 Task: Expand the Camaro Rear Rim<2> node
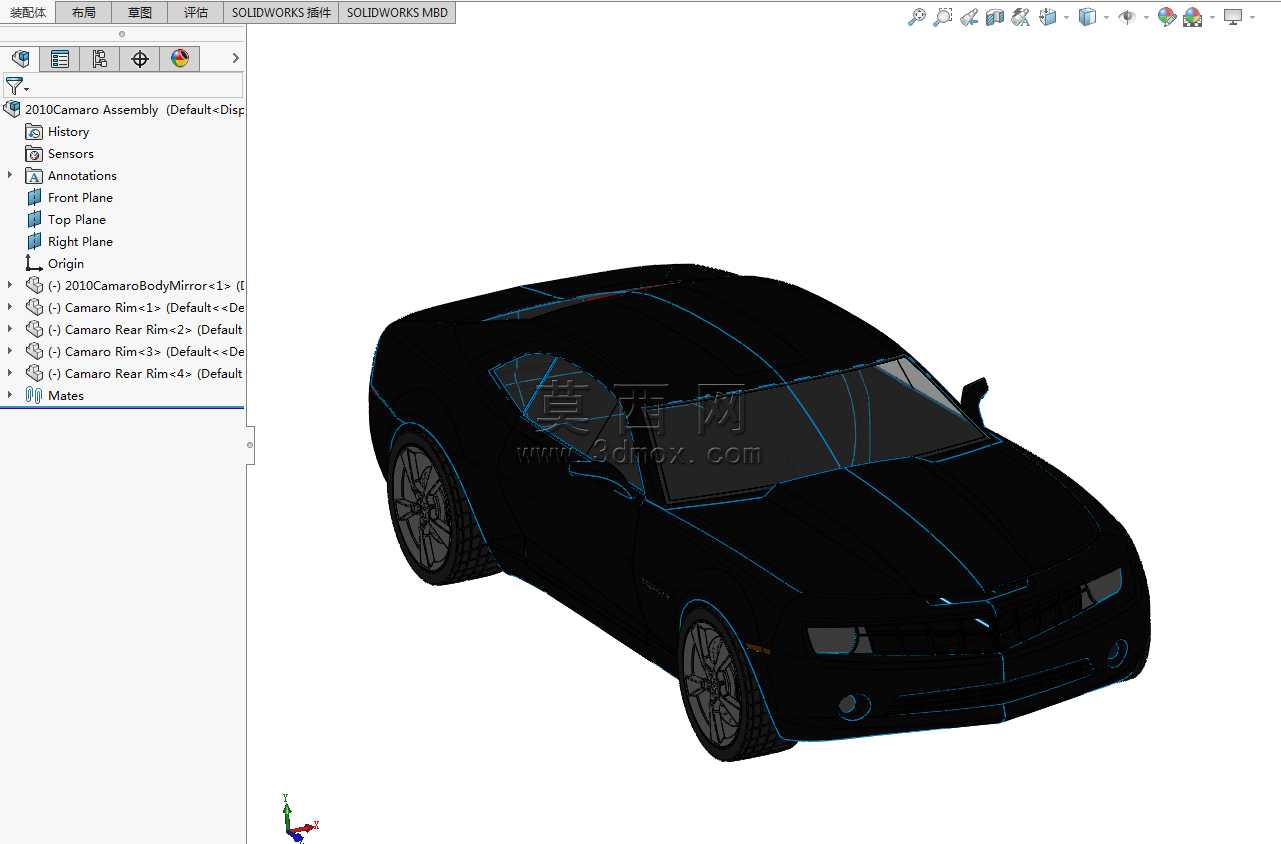10,330
